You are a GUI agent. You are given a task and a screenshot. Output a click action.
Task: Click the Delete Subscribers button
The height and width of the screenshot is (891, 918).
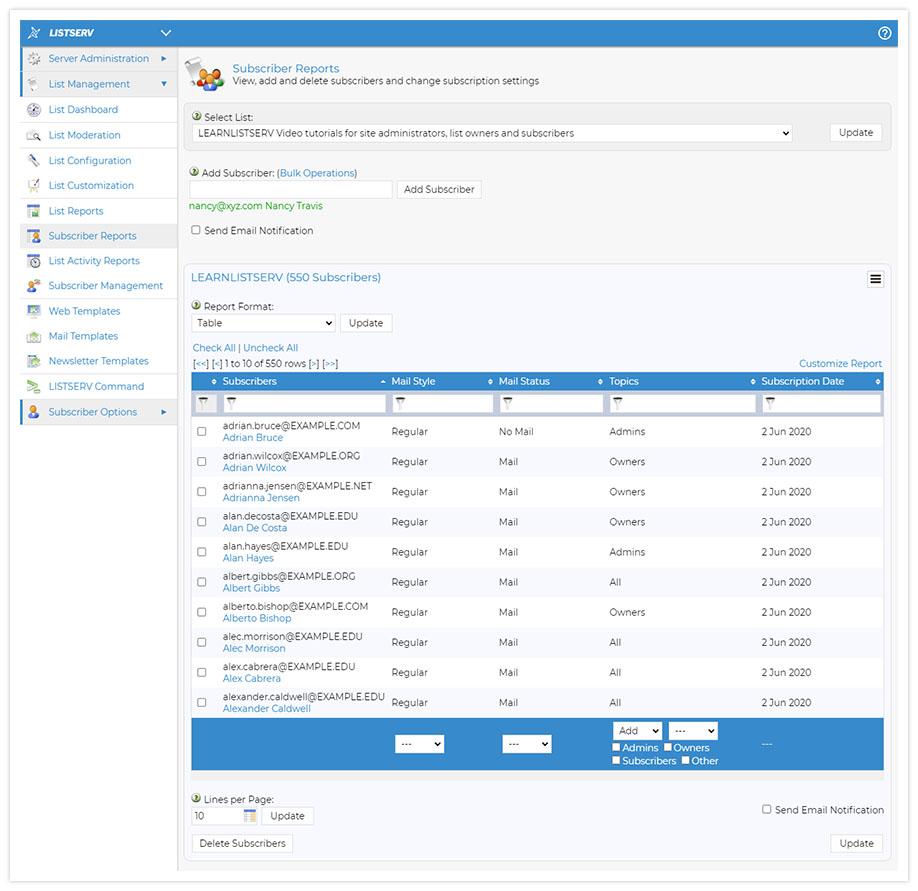[x=242, y=843]
